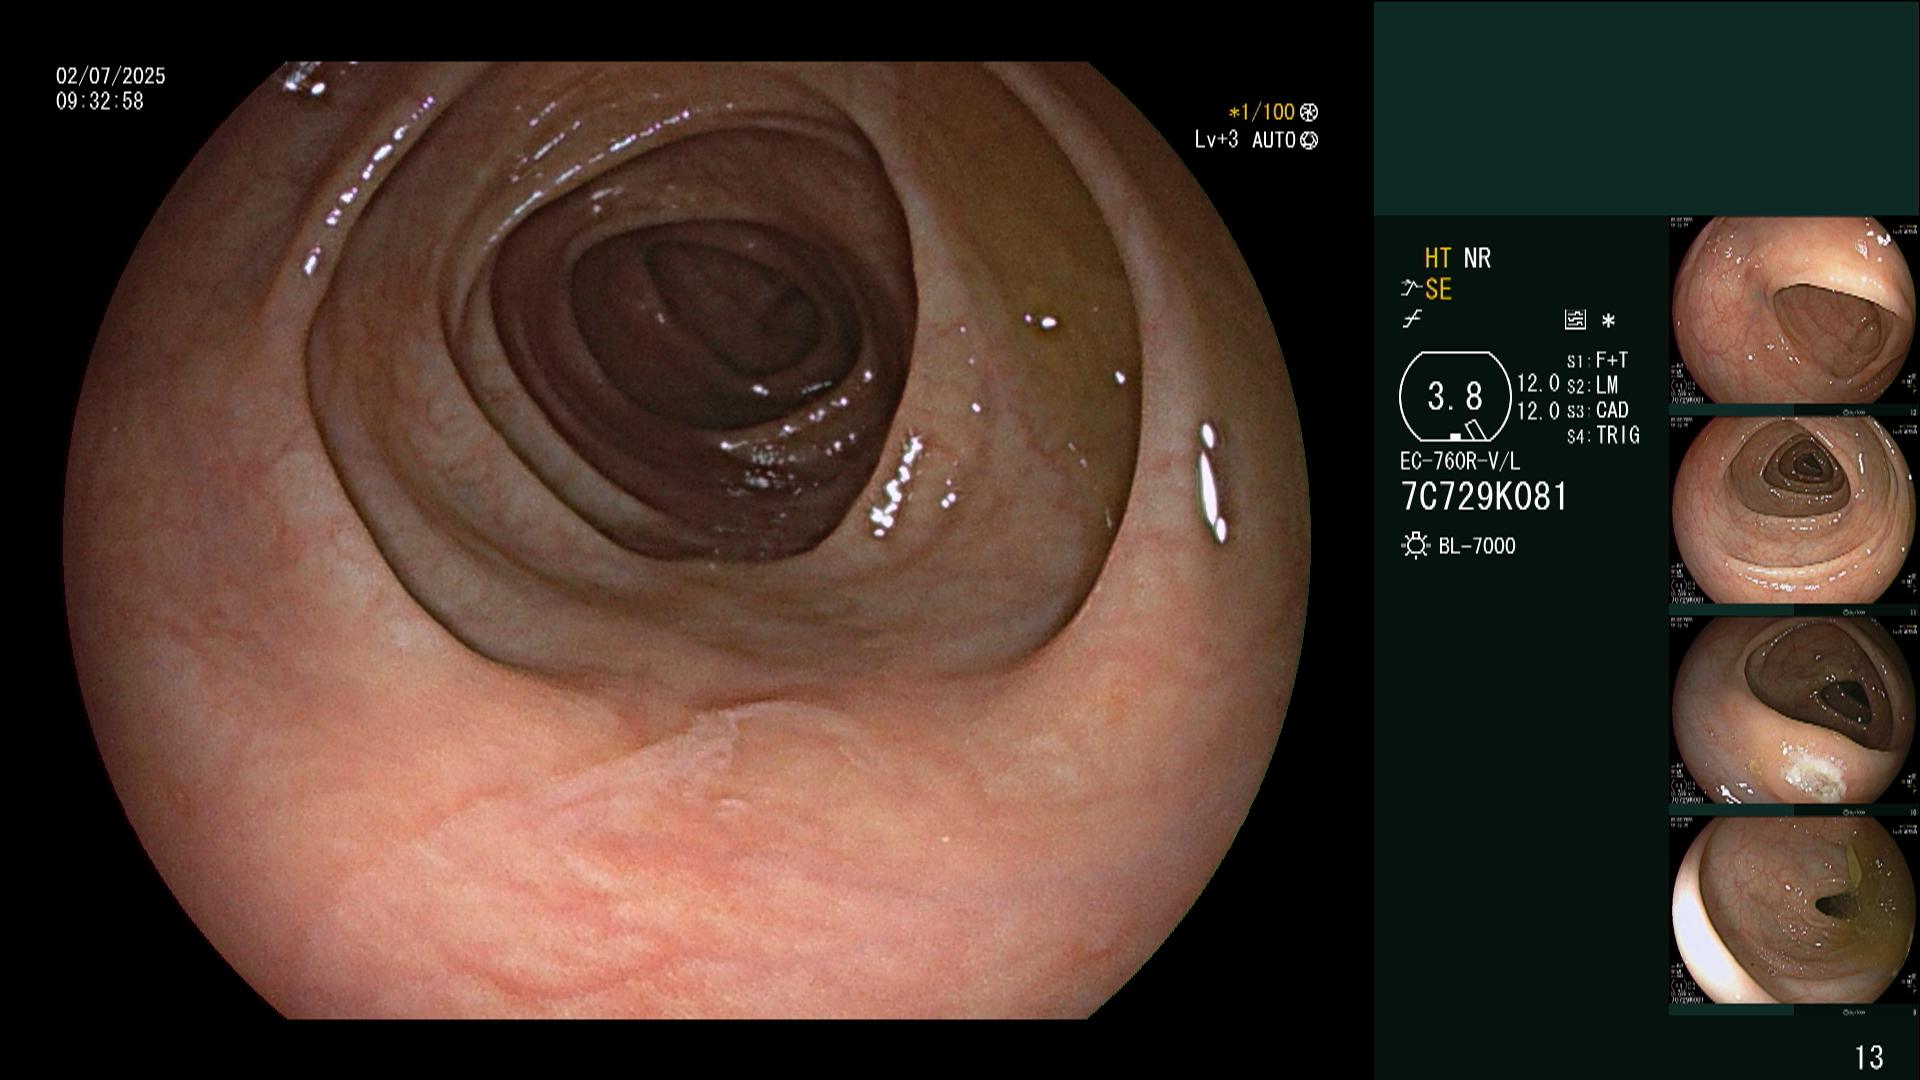The image size is (1920, 1080).
Task: Open the fourth thumbnail with yellow fluid
Action: pos(1793,910)
